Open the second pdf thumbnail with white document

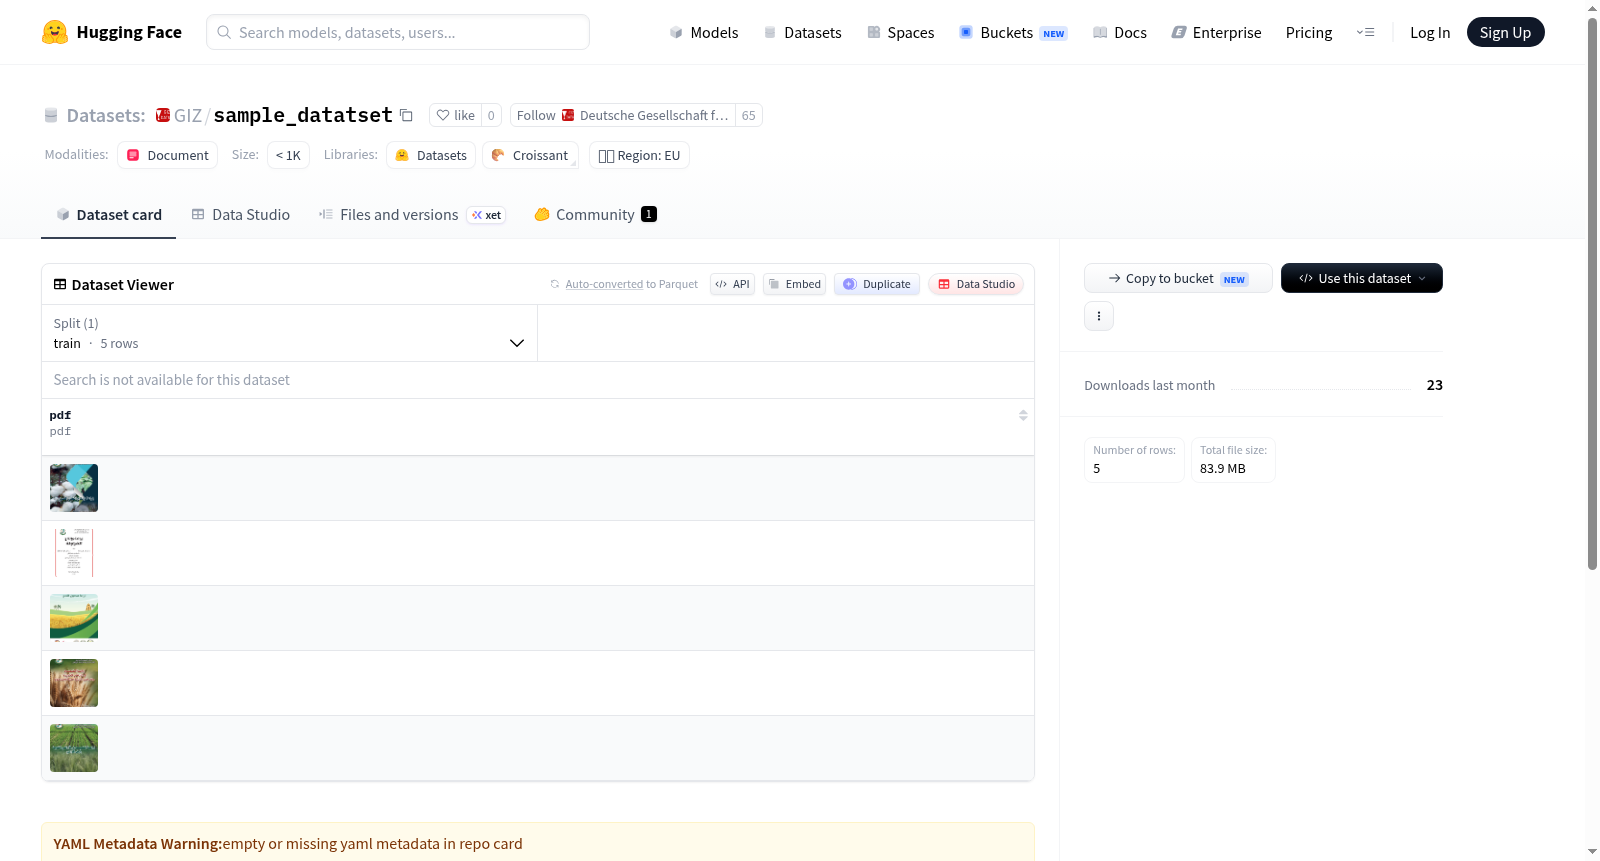click(74, 553)
